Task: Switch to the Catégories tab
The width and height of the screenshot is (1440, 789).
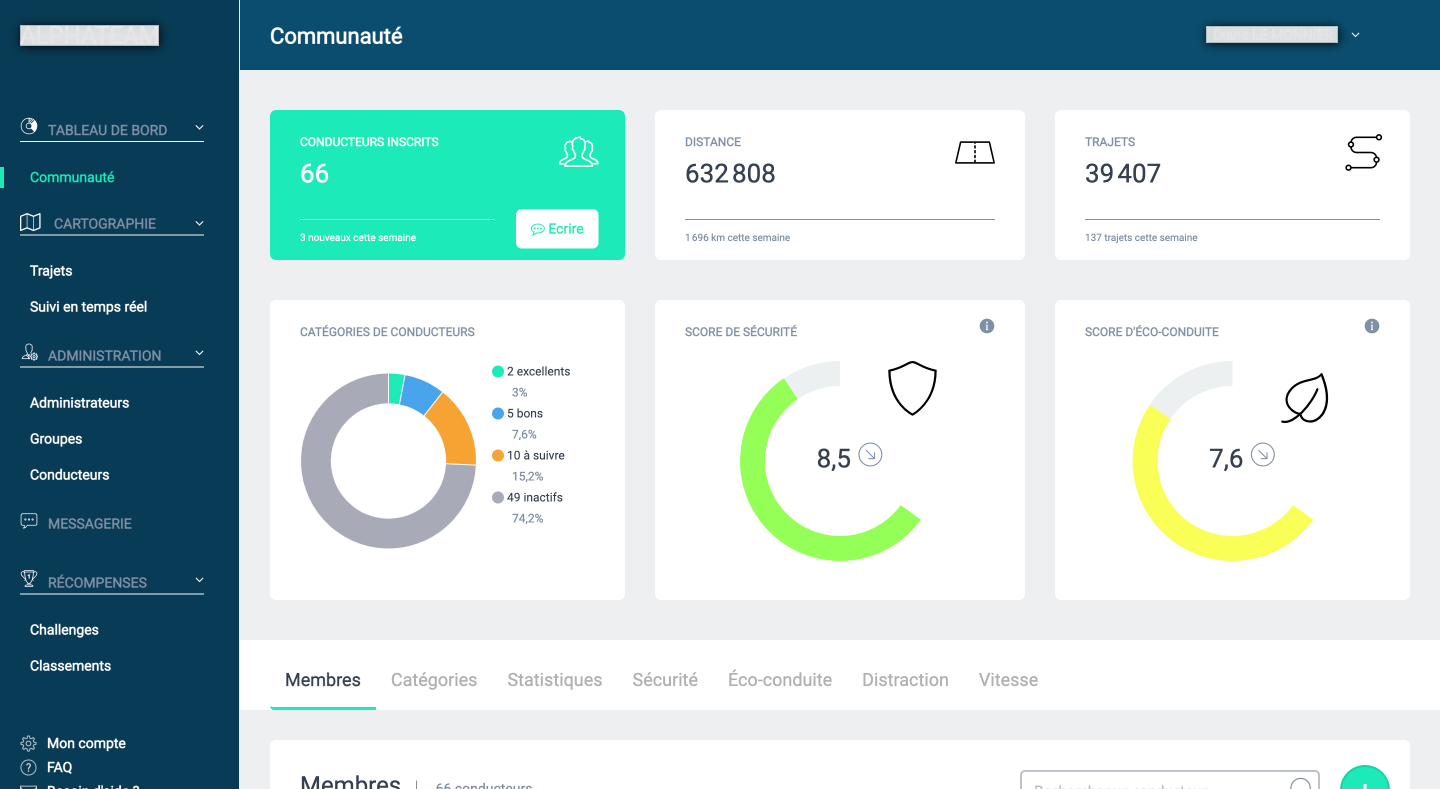Action: (x=434, y=680)
